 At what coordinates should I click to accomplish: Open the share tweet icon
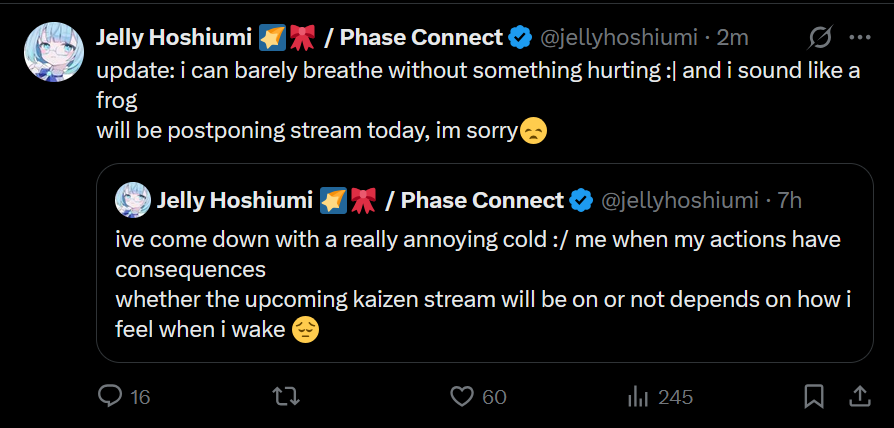click(859, 397)
